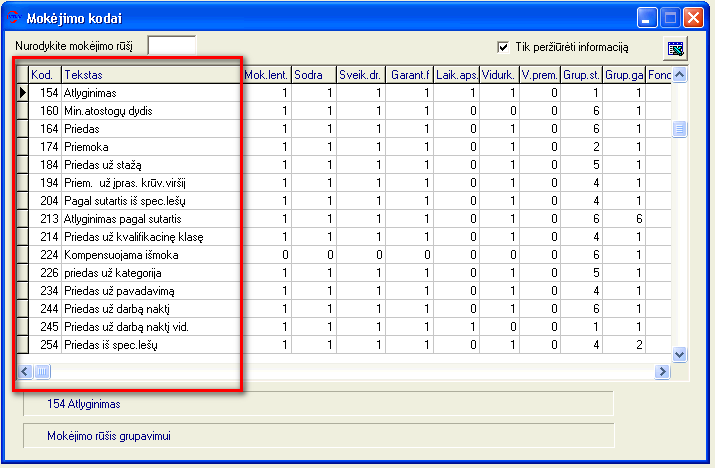Click code cell 213
715x468 pixels.
pos(45,219)
